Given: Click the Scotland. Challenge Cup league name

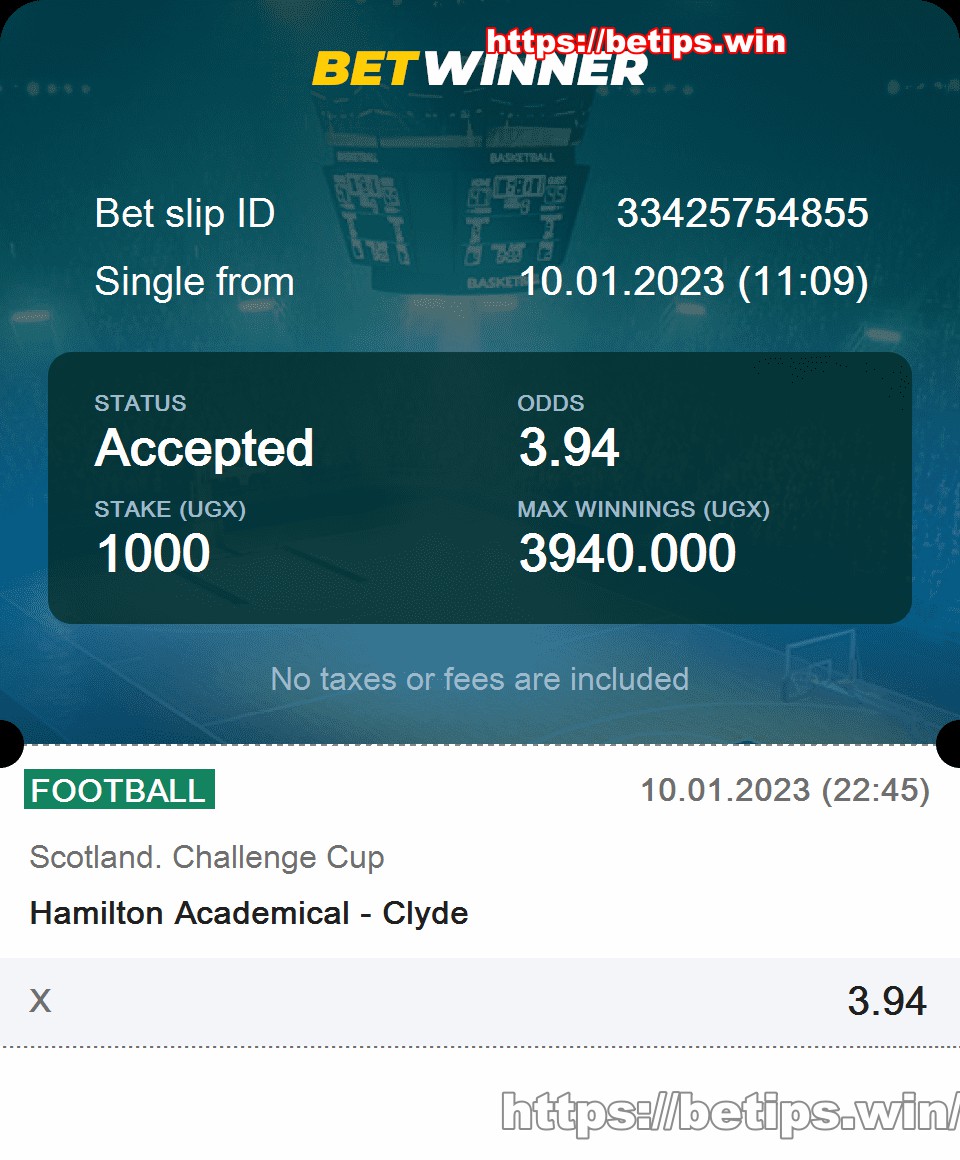Looking at the screenshot, I should 207,857.
